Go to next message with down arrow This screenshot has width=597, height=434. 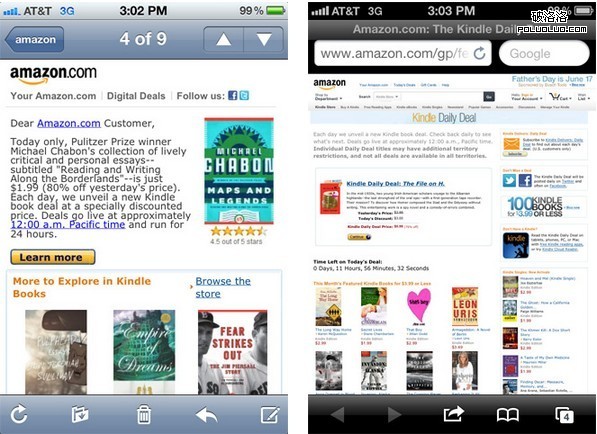[263, 39]
